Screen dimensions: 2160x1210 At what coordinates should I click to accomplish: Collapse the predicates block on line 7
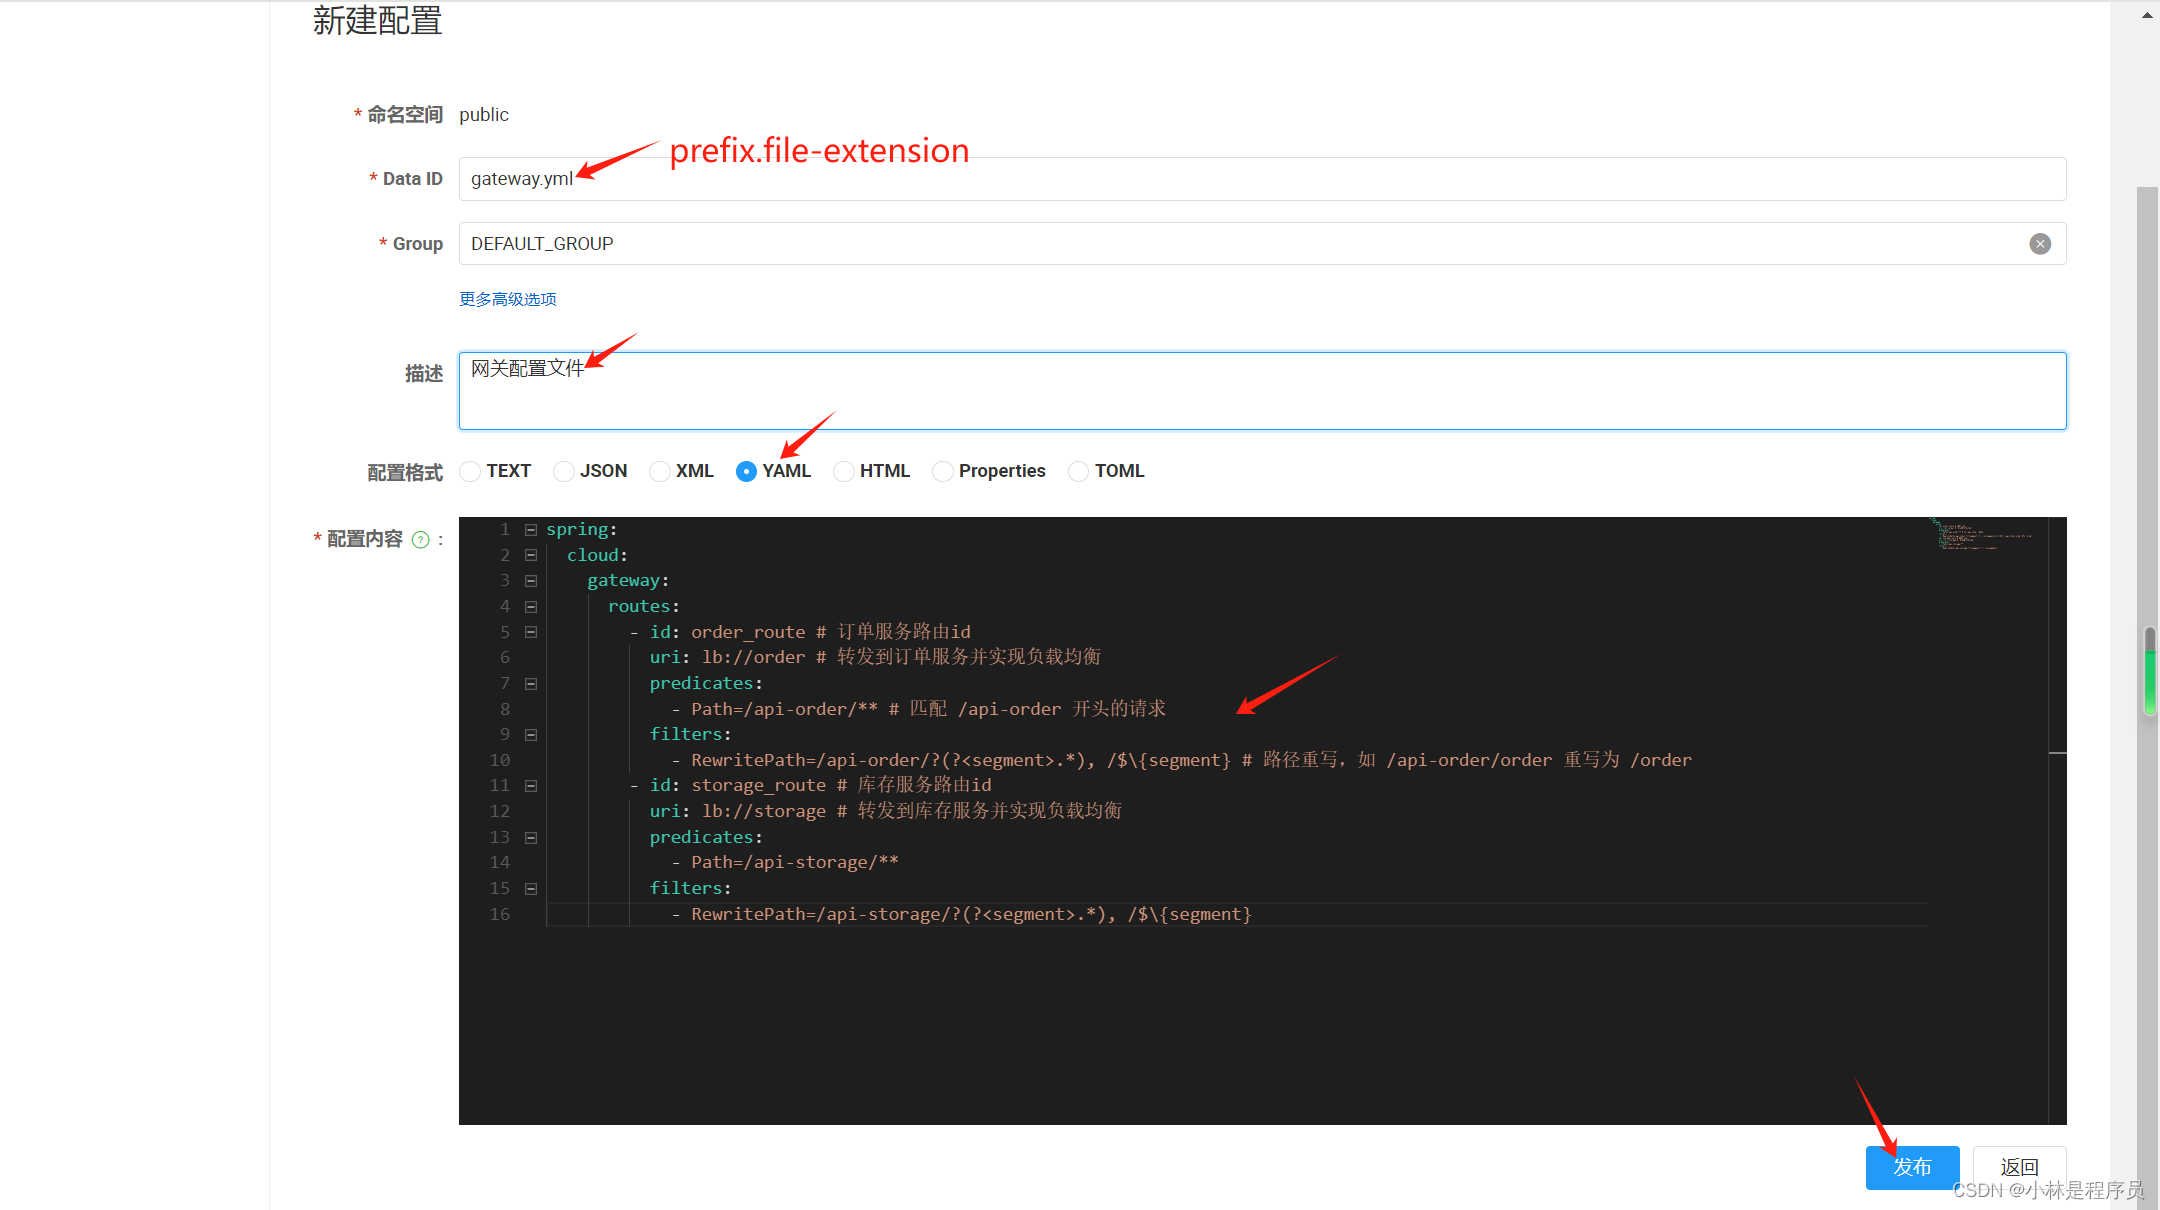[x=531, y=684]
